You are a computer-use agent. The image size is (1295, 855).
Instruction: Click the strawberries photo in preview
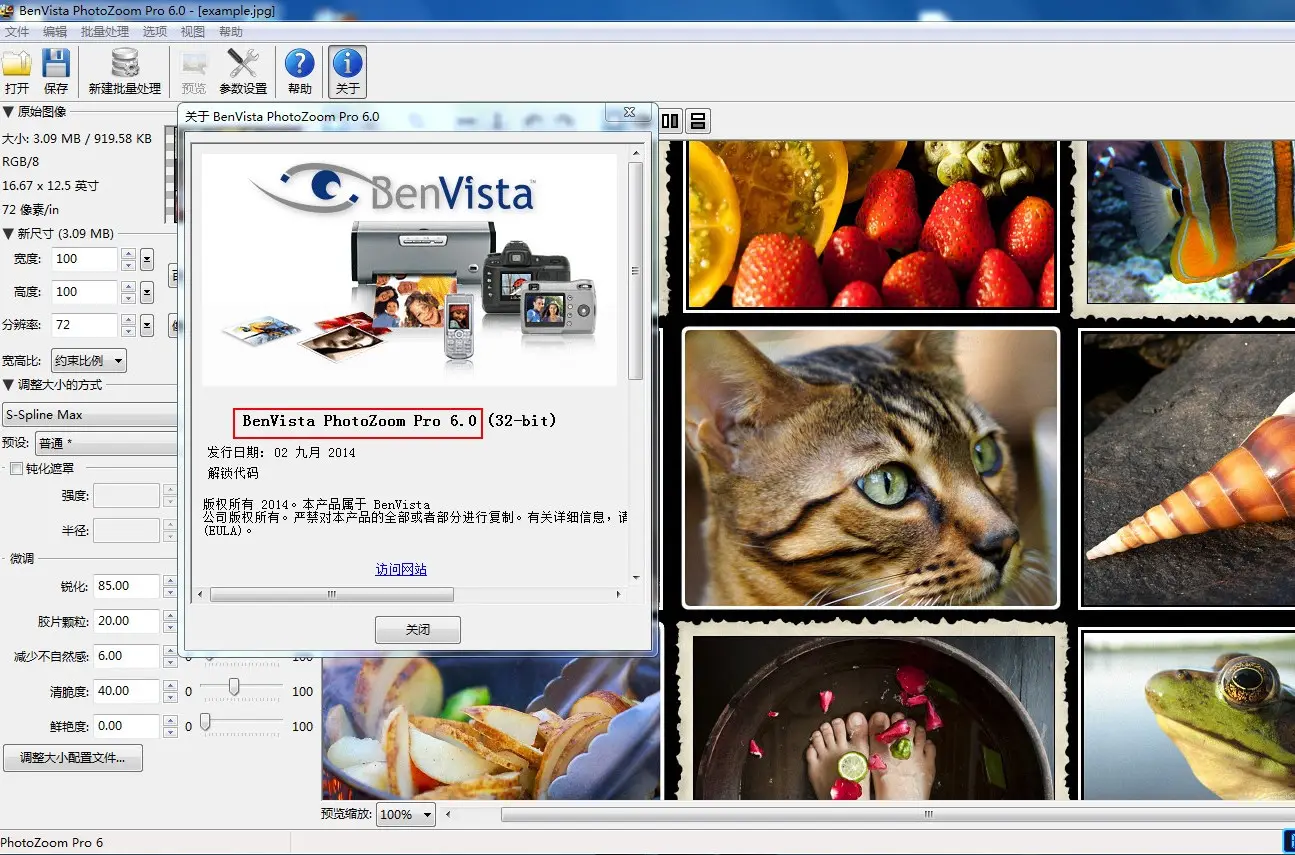(x=871, y=225)
